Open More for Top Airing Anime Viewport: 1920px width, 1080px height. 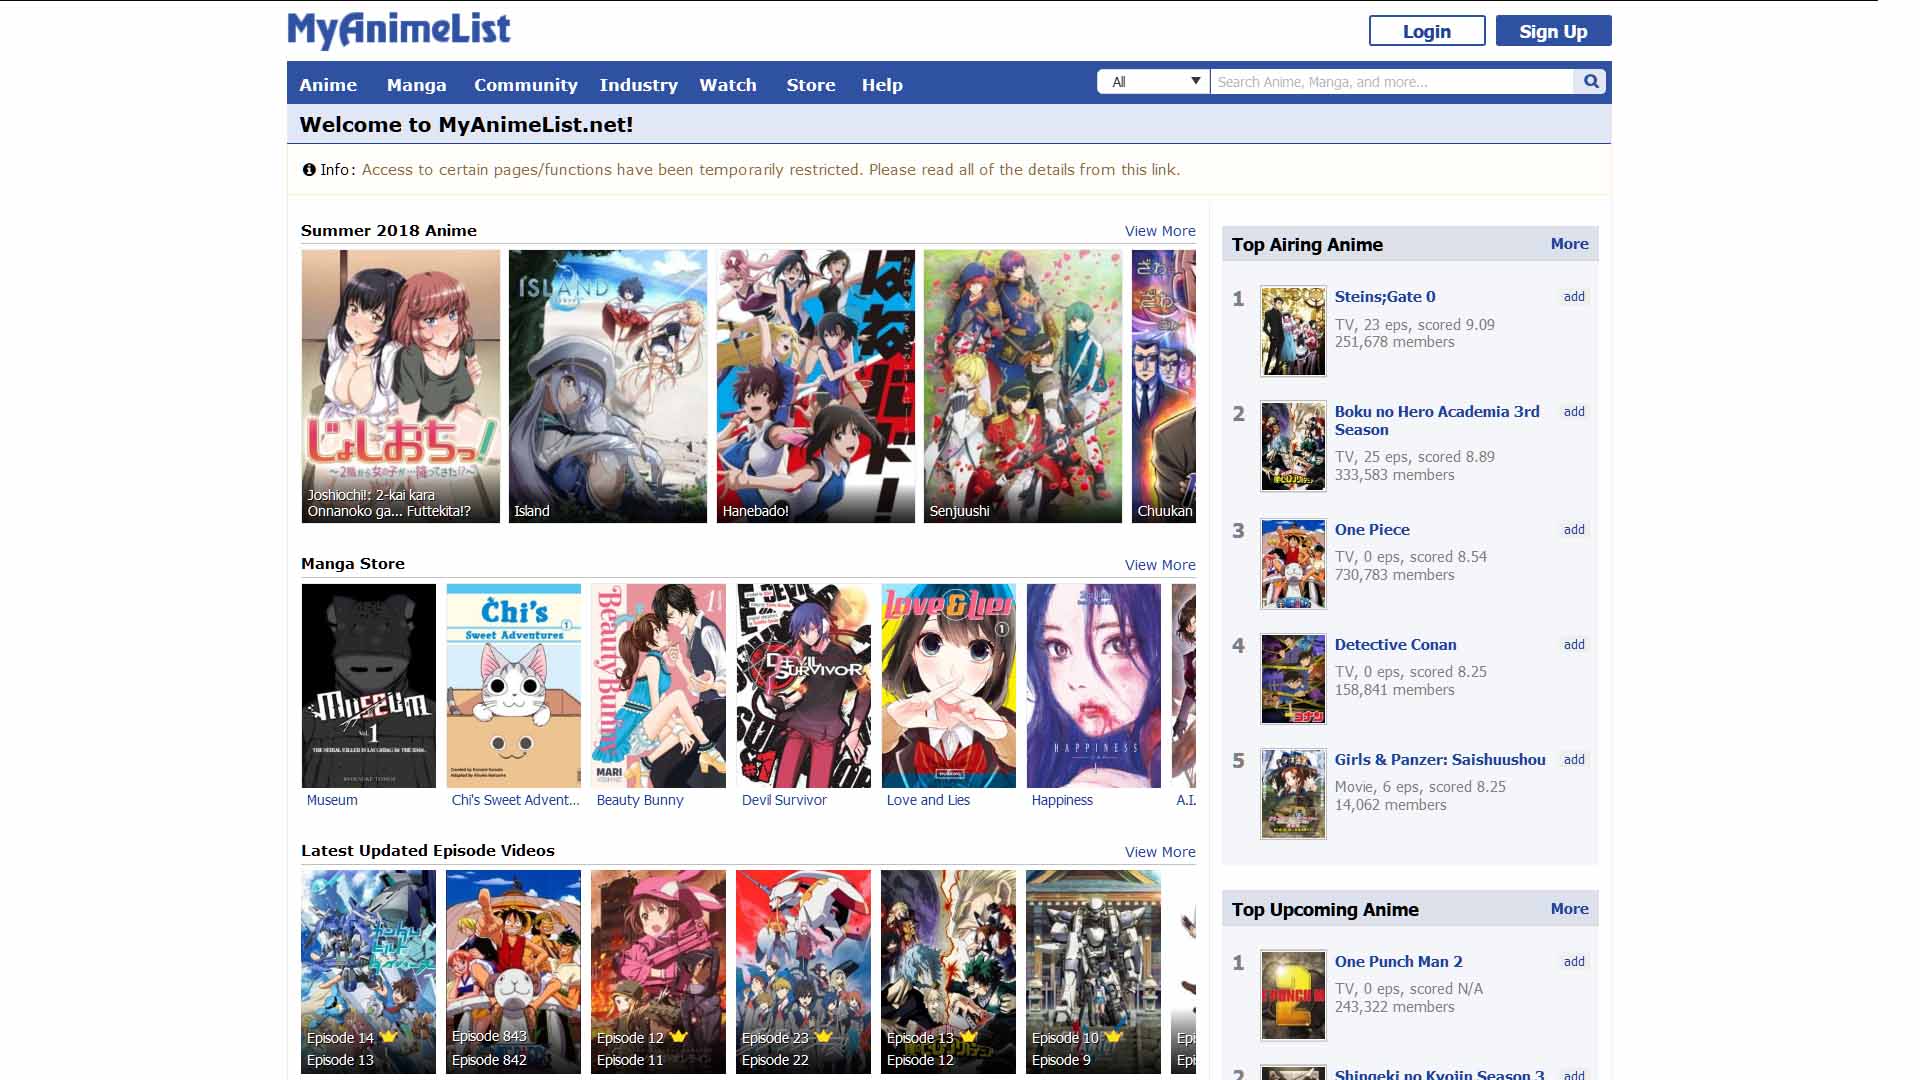(x=1570, y=243)
